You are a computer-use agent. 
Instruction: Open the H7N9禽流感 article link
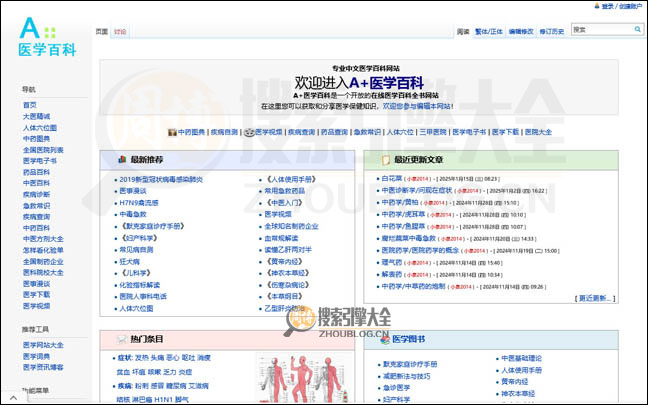139,203
